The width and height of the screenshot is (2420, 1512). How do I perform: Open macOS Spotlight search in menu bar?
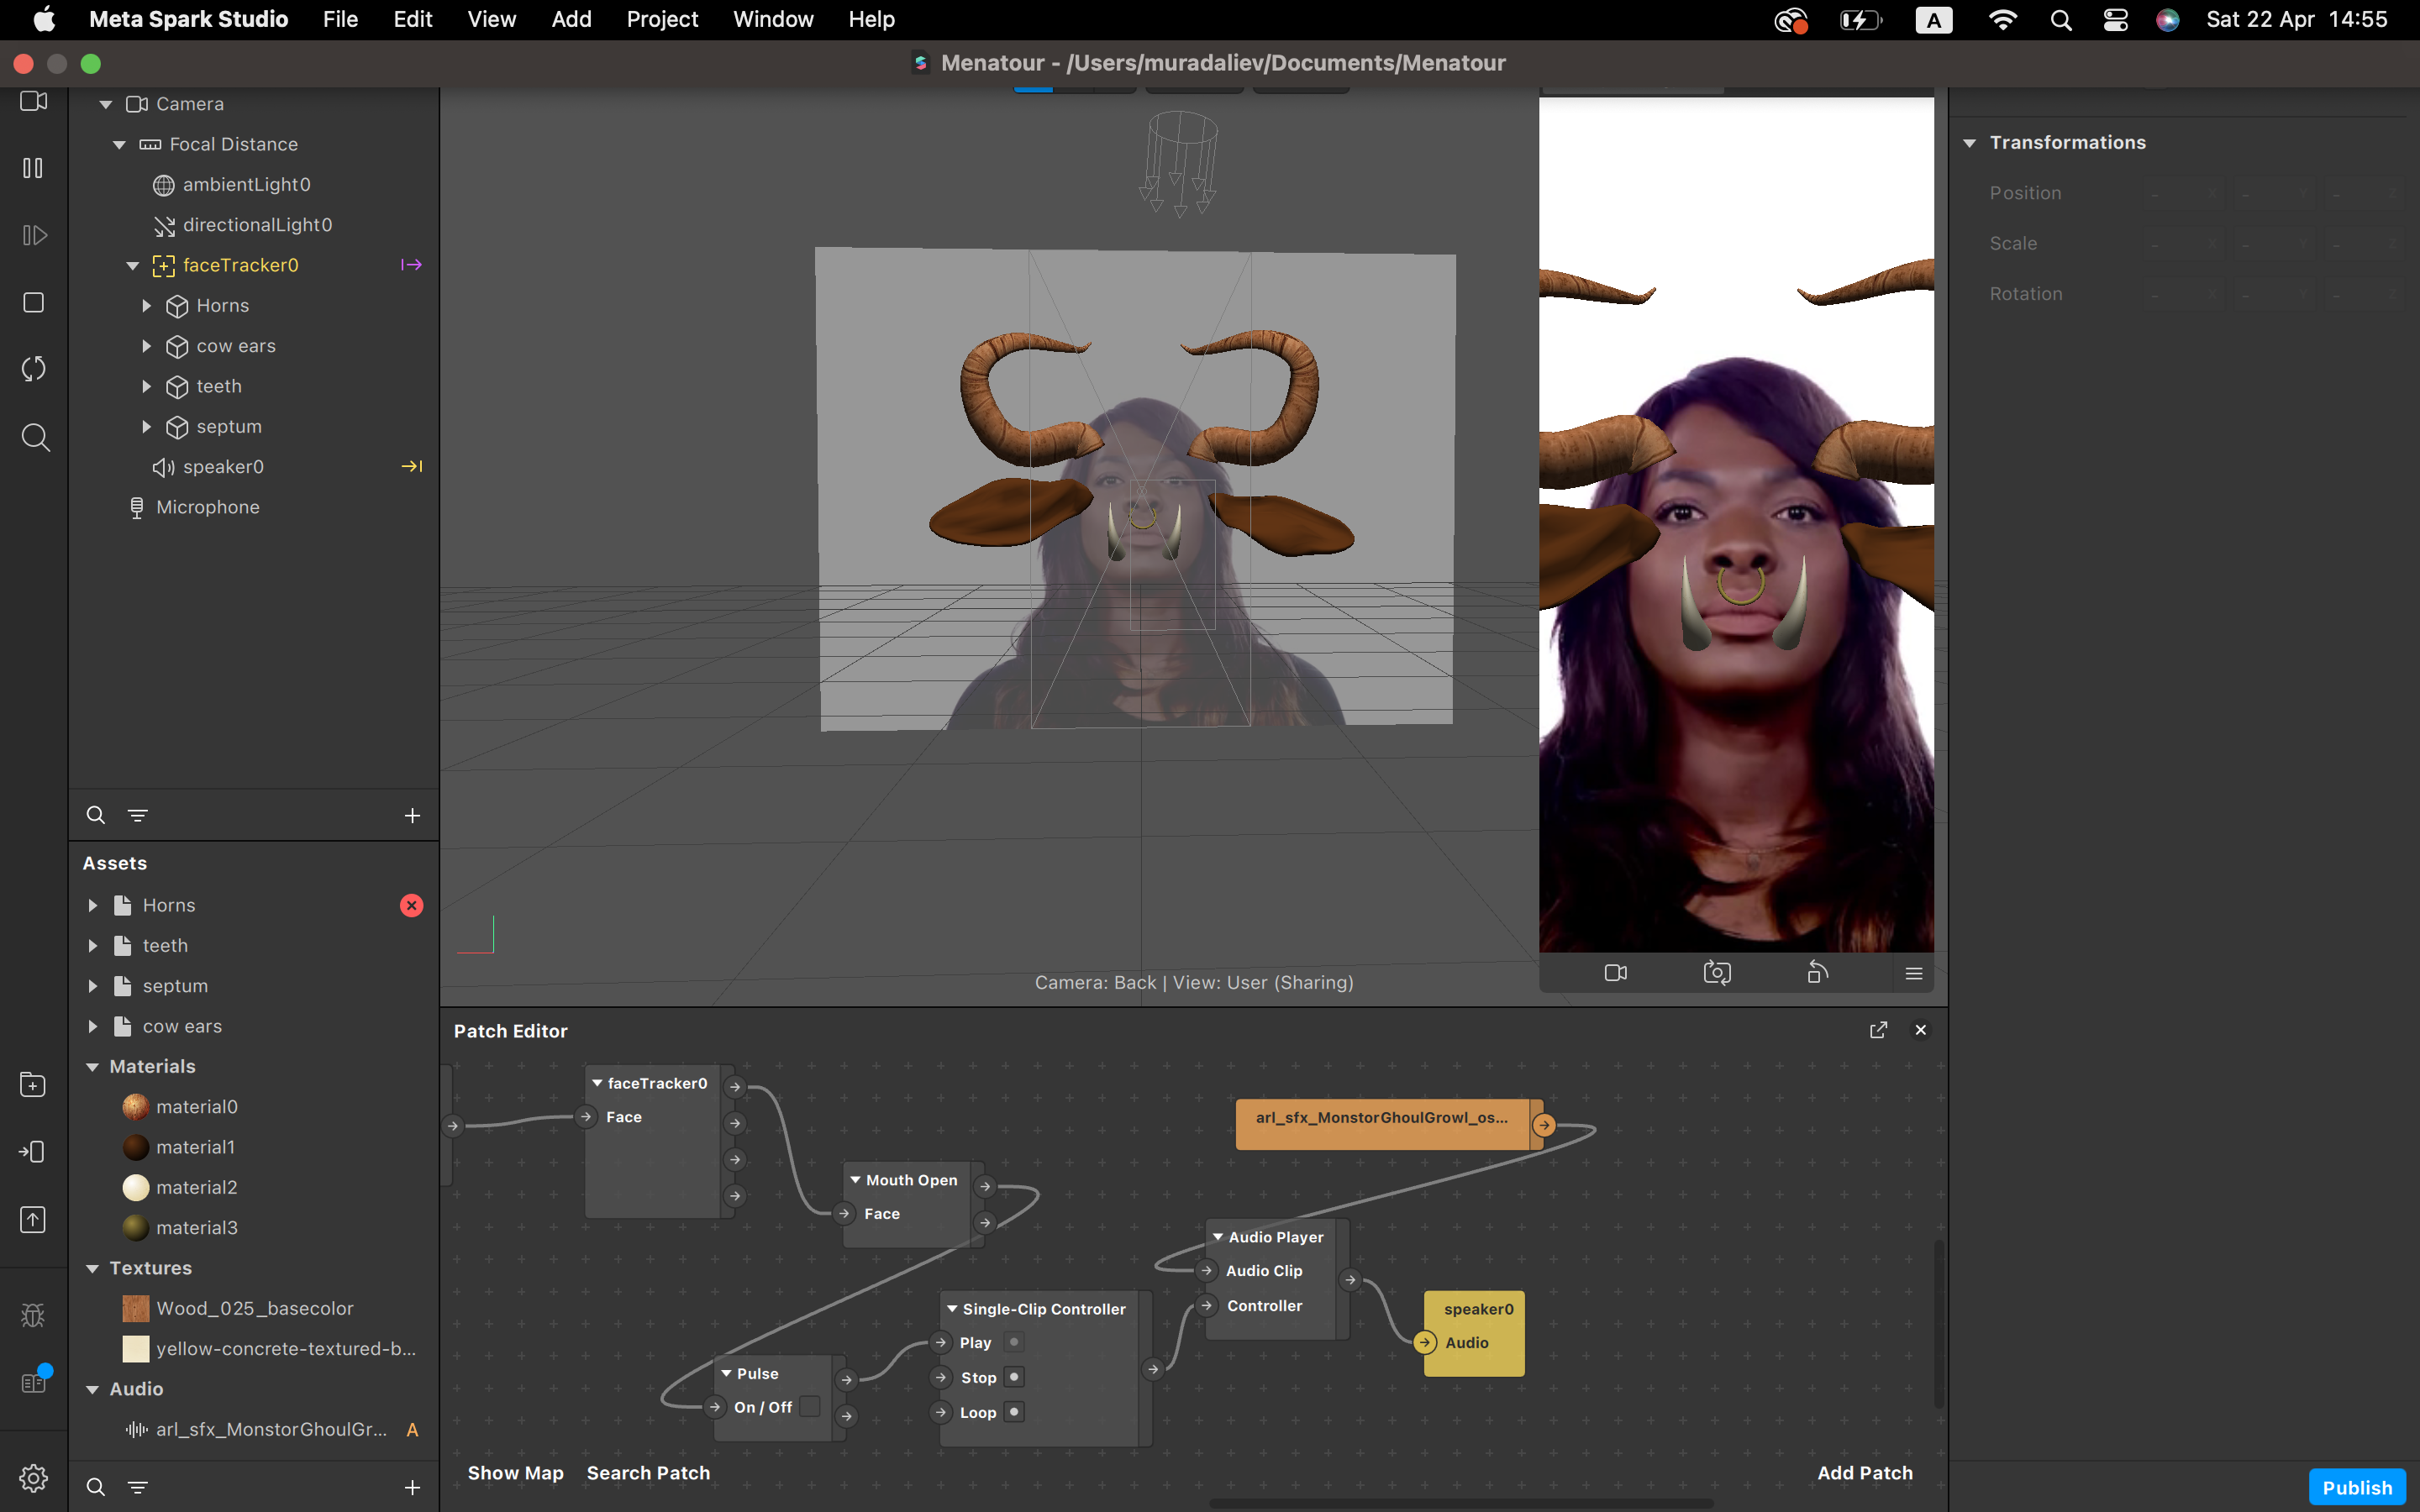[x=2060, y=20]
